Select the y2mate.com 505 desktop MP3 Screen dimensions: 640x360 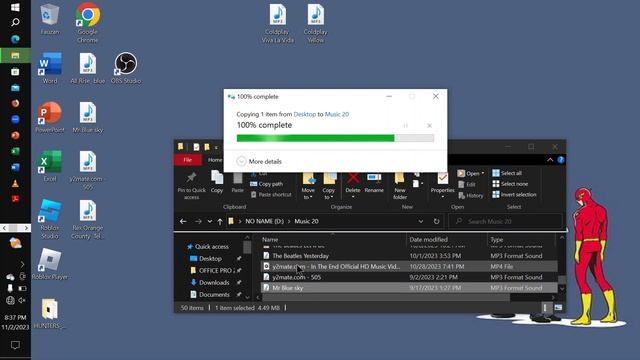87,170
